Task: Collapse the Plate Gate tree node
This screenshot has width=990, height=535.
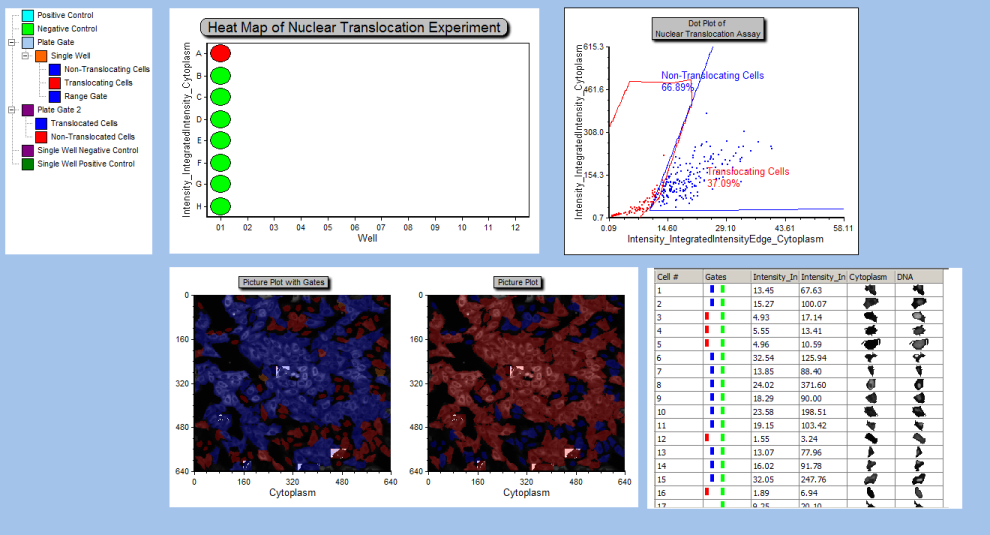Action: (11, 43)
